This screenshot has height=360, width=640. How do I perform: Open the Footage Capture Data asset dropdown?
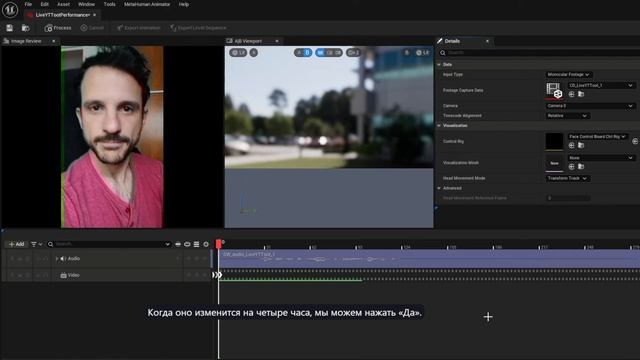click(601, 85)
